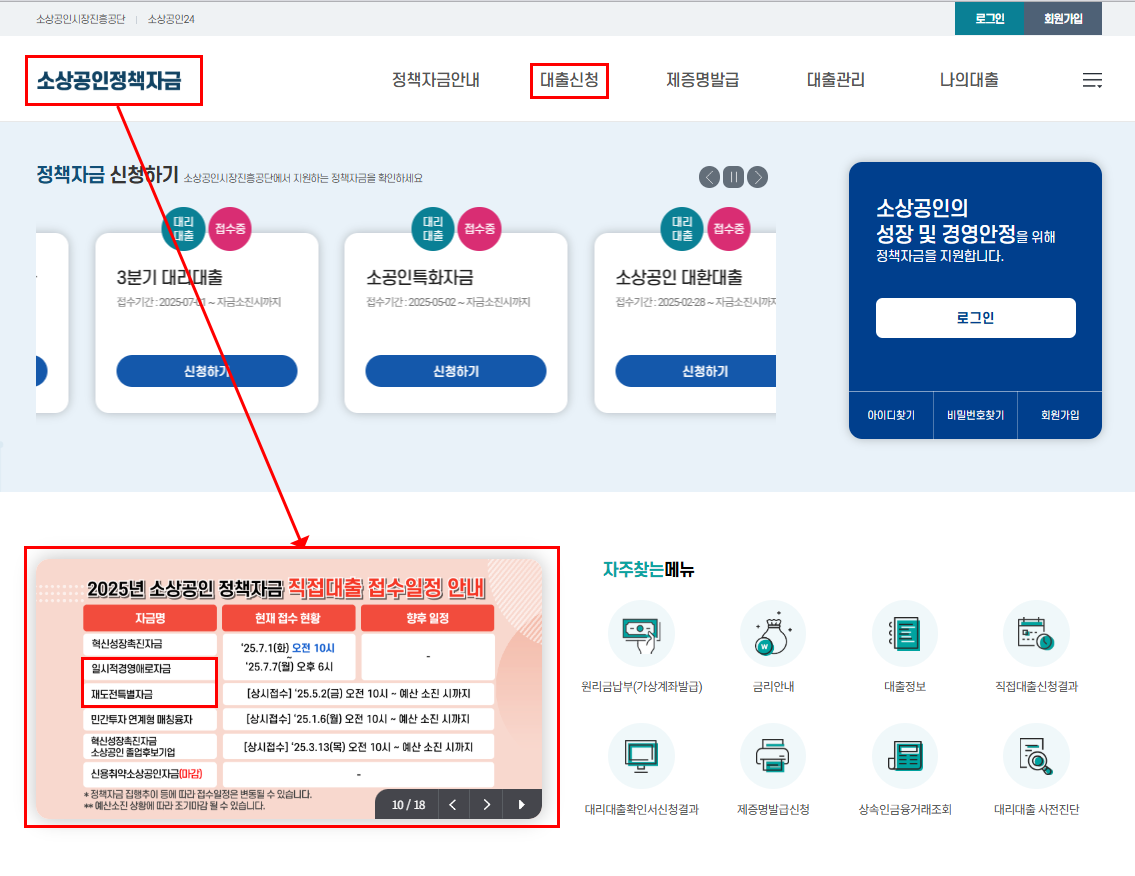
Task: Click 재도전특별자금 row in banner
Action: 150,694
